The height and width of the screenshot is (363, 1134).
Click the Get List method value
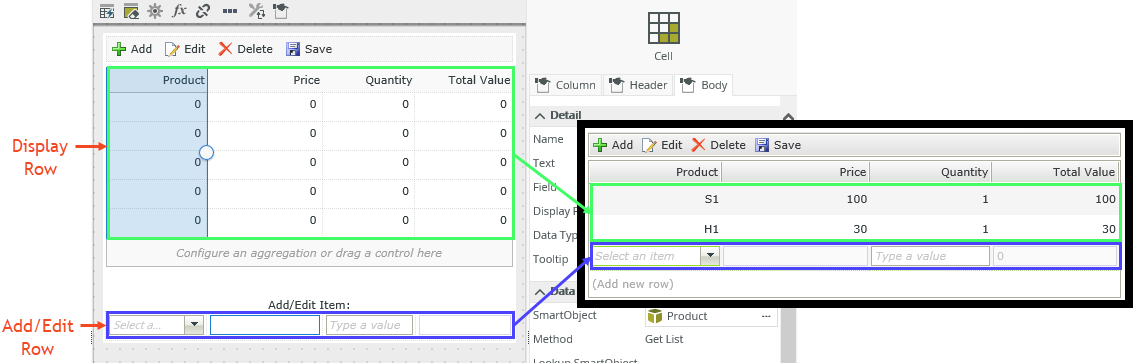(x=664, y=339)
